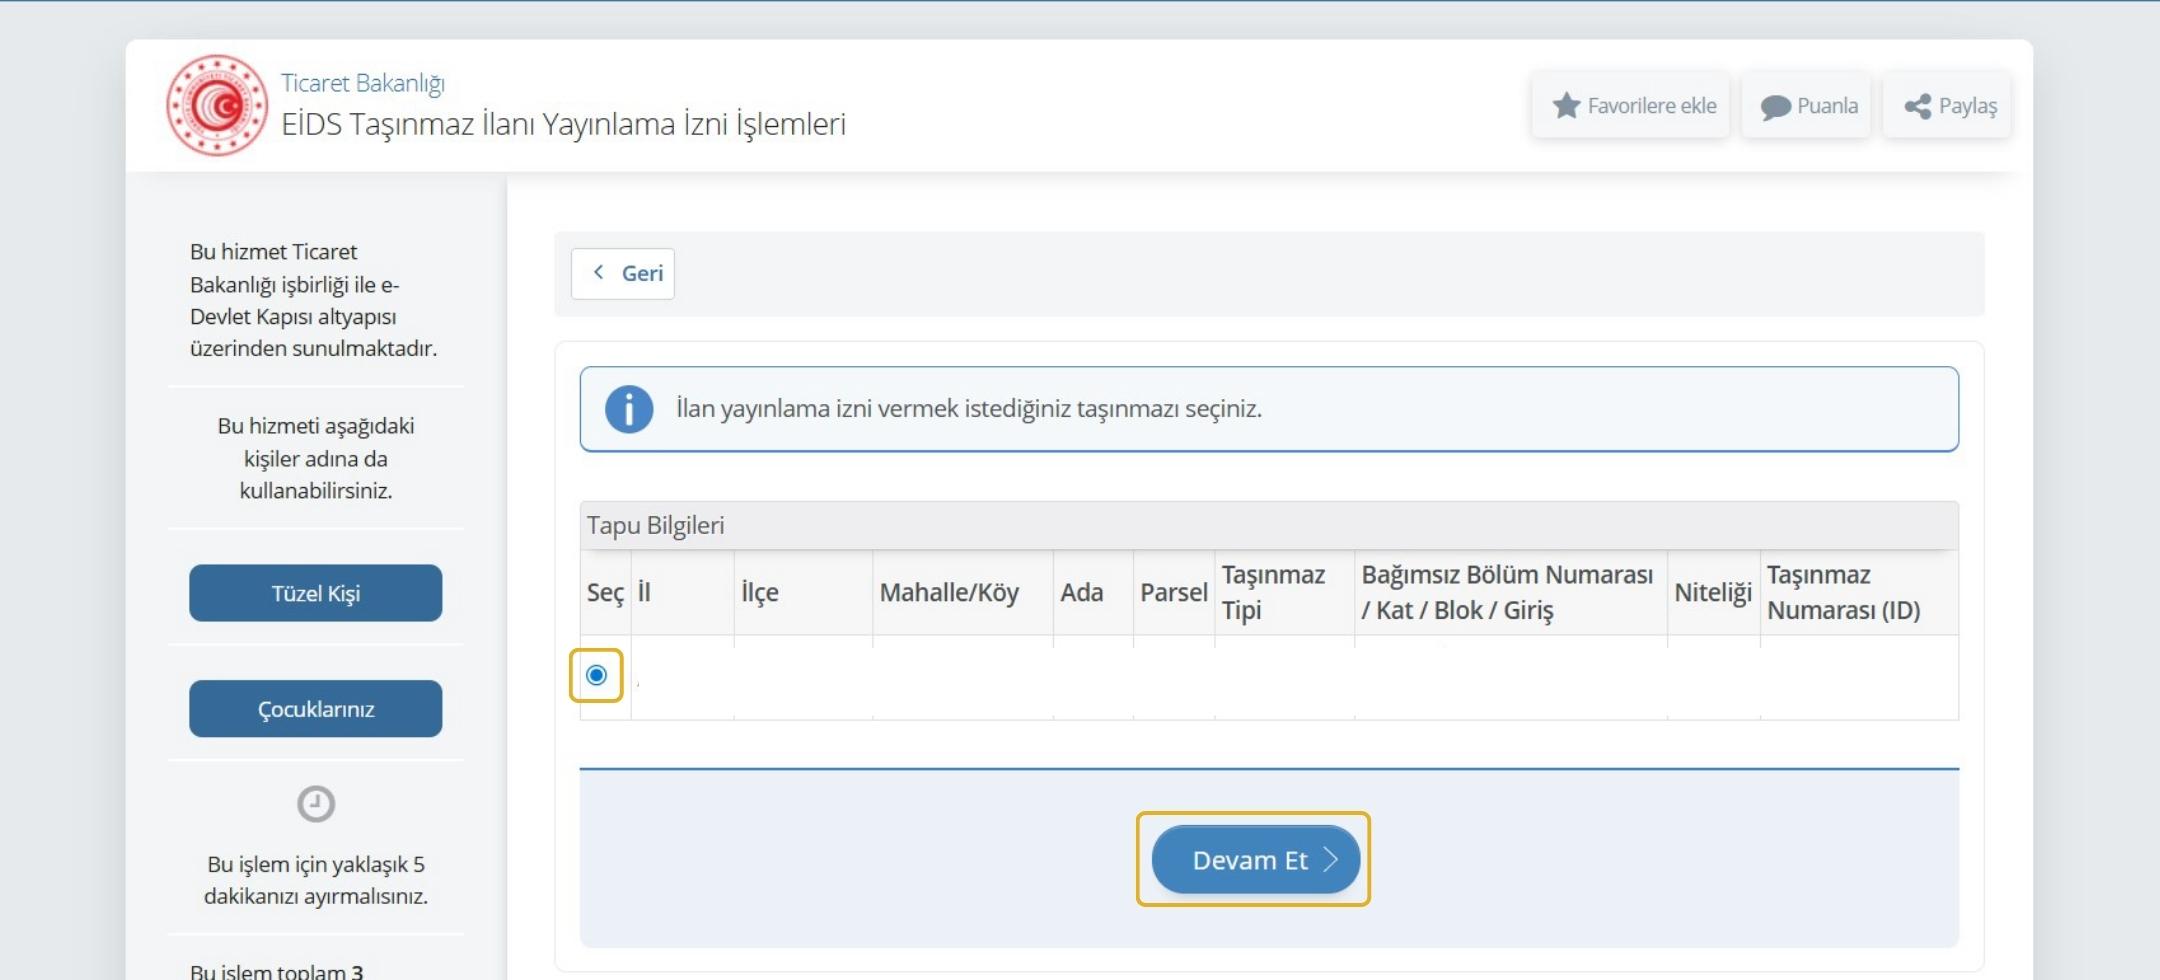Click the İl column header
The height and width of the screenshot is (980, 2160).
pos(645,592)
